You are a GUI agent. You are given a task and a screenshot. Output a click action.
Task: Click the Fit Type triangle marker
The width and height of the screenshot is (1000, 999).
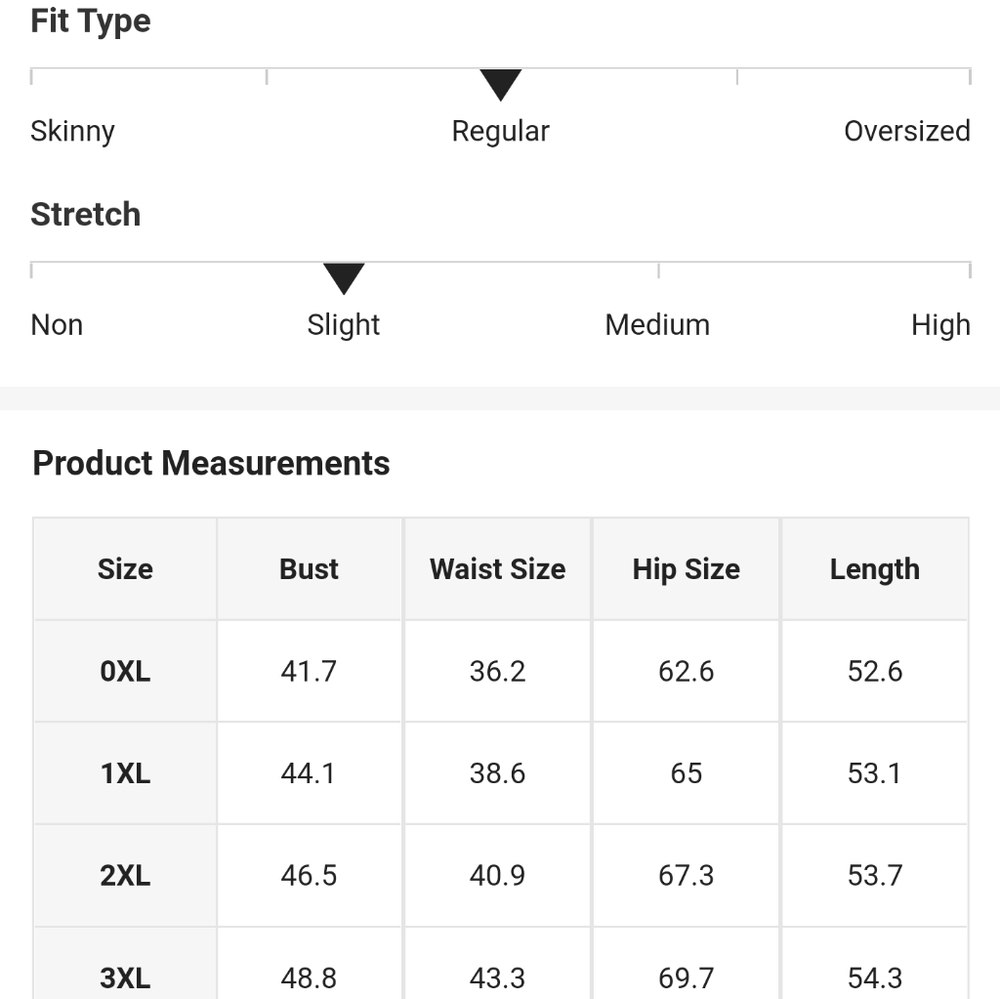pyautogui.click(x=501, y=85)
